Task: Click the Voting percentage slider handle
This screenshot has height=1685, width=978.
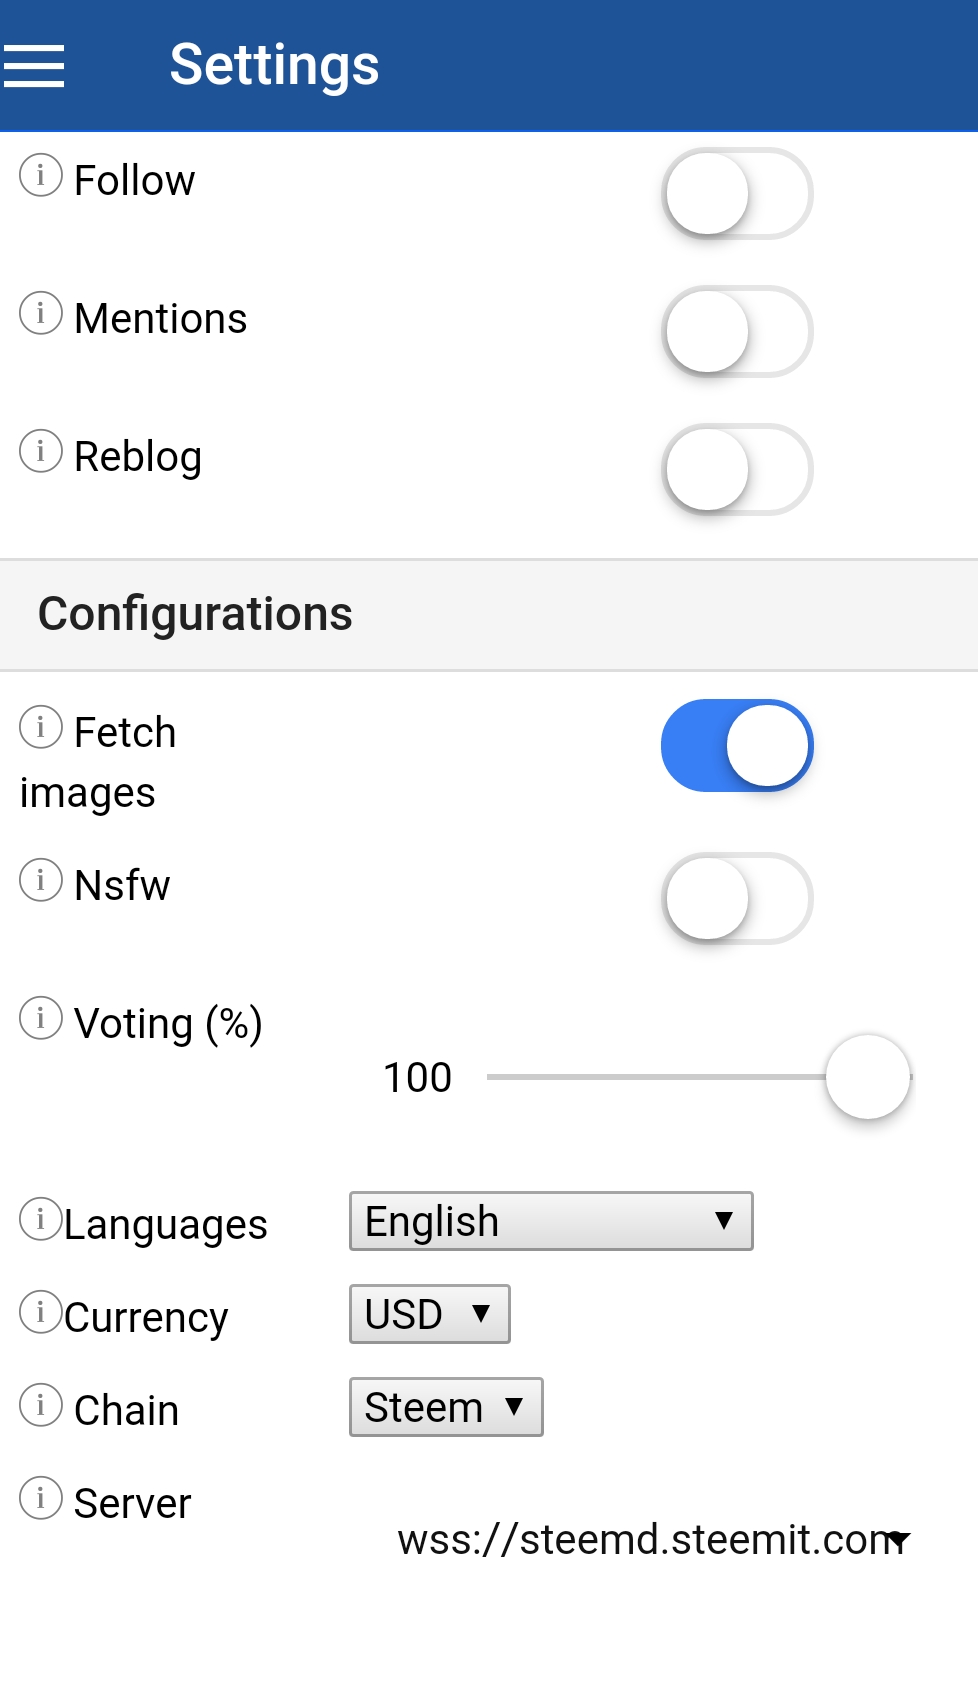Action: tap(868, 1077)
